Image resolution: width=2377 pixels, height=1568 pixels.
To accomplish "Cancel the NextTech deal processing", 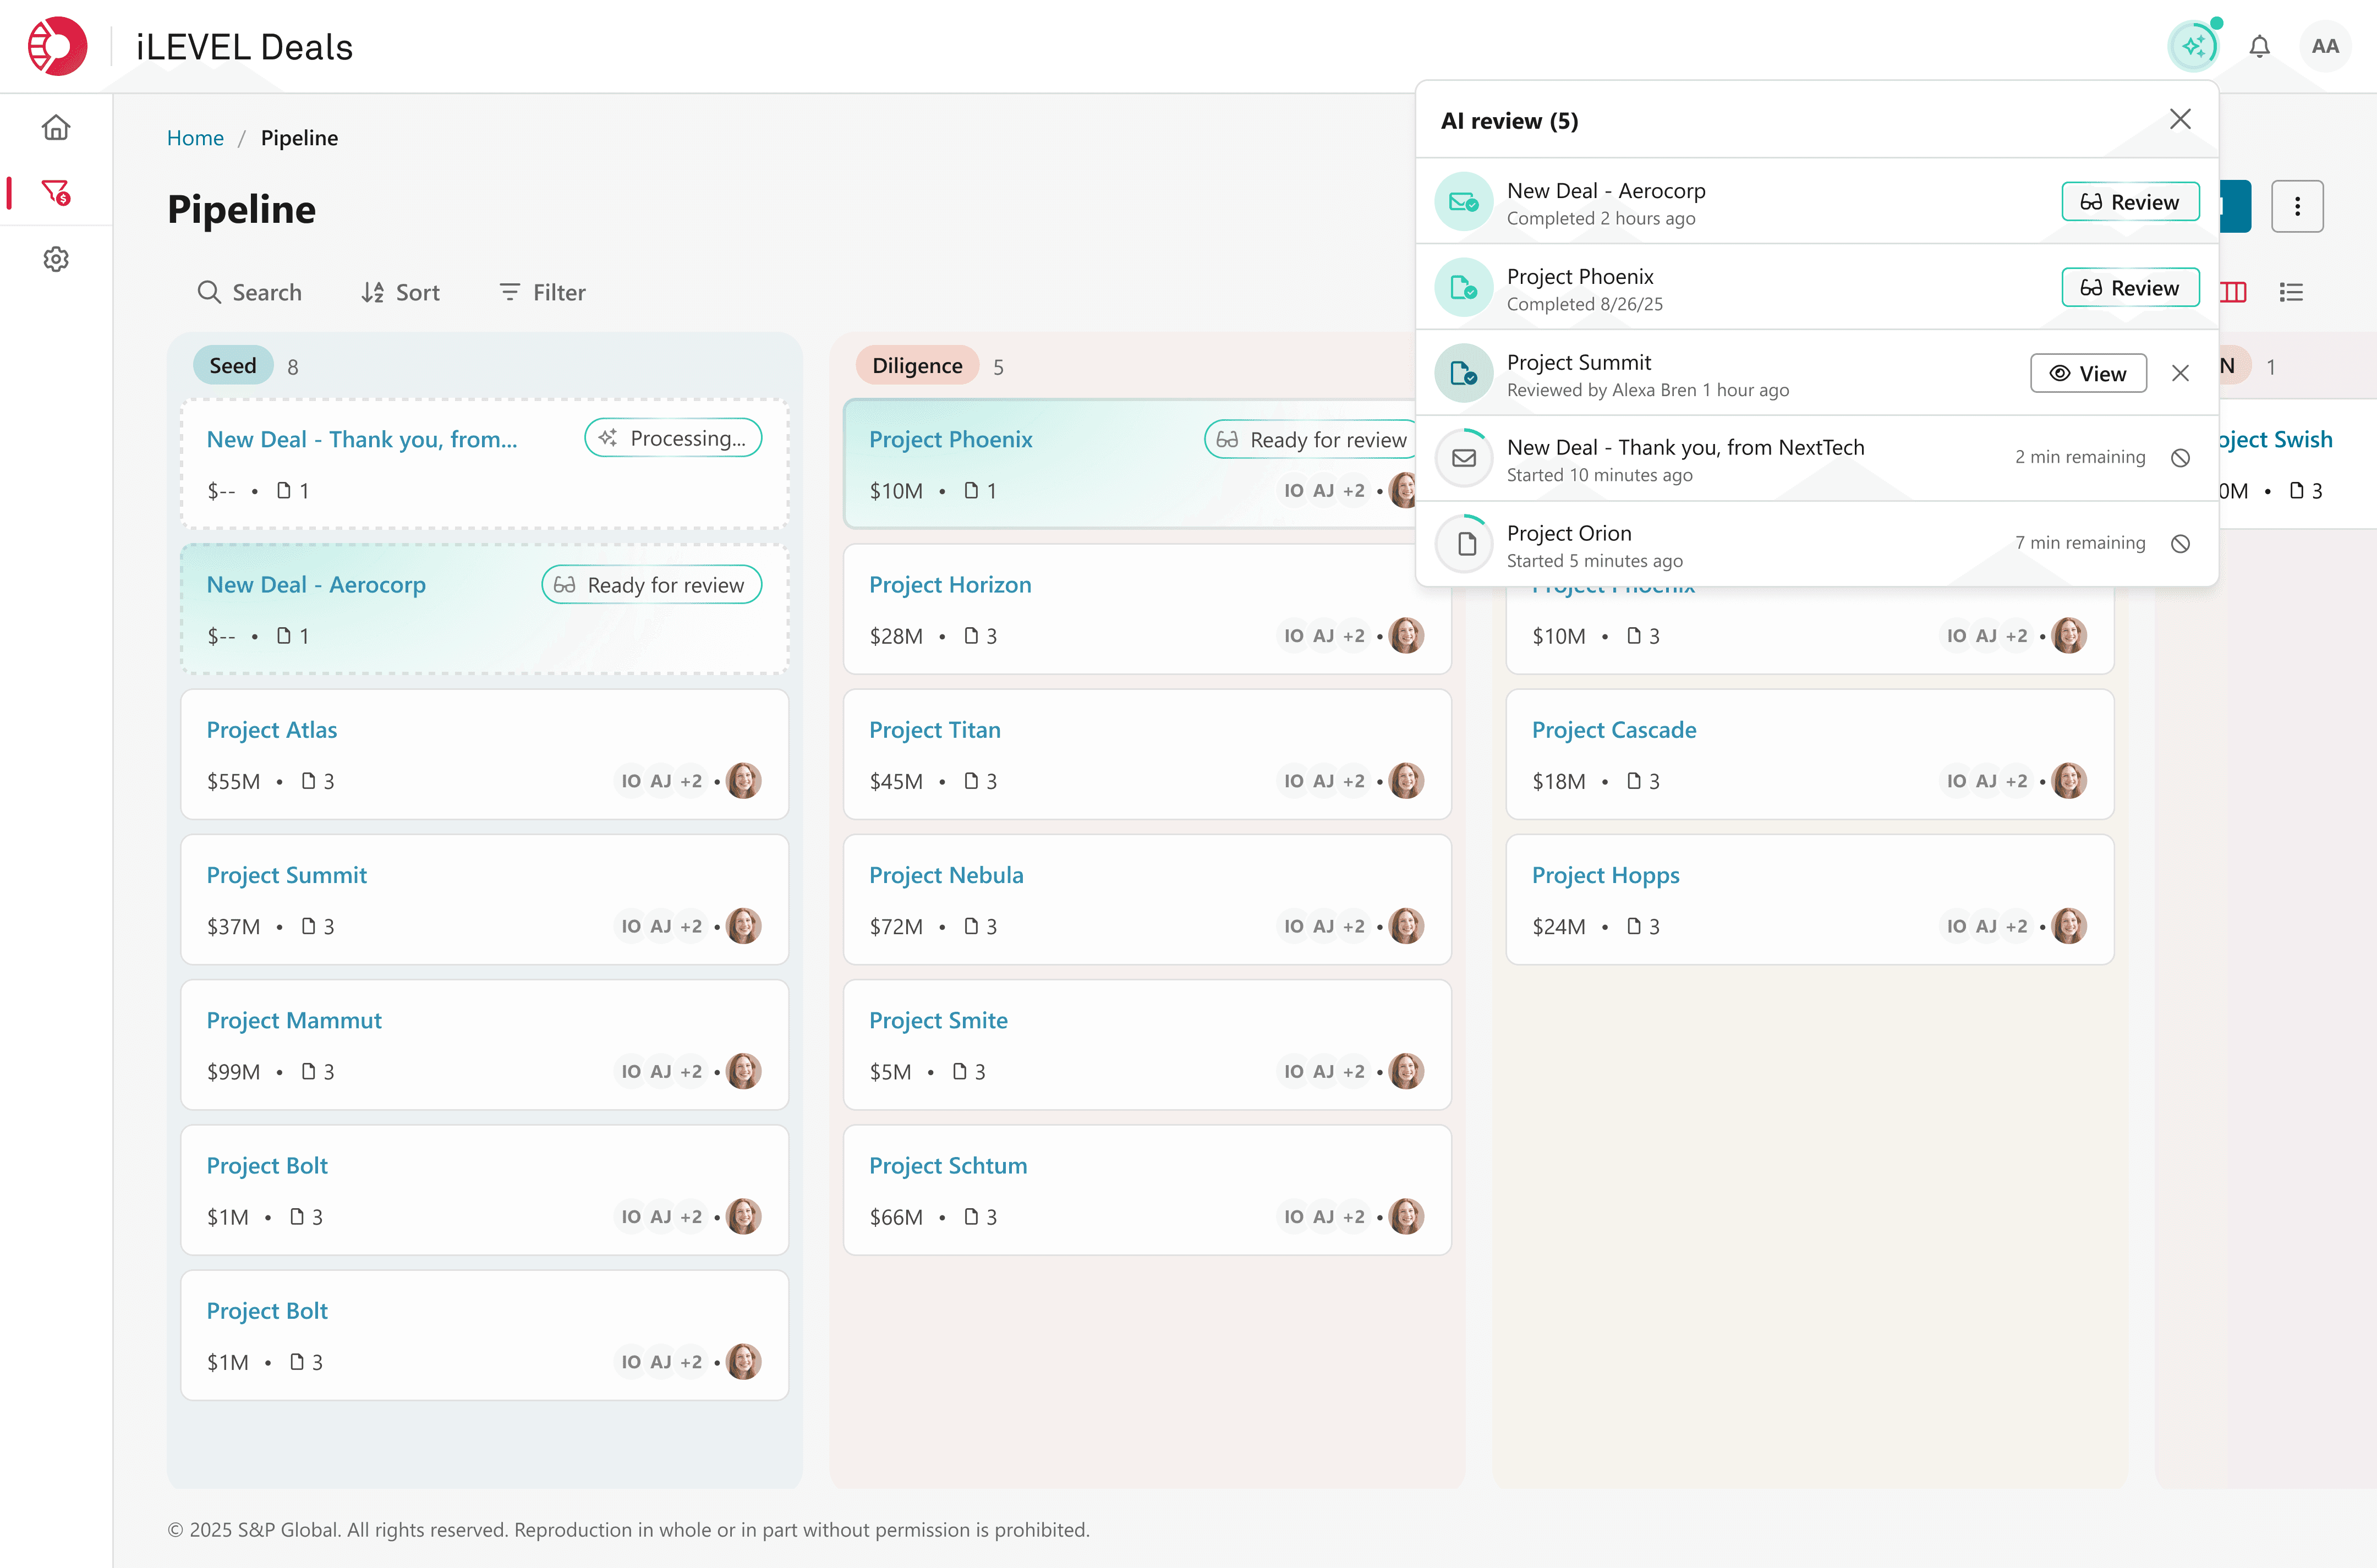I will tap(2180, 458).
